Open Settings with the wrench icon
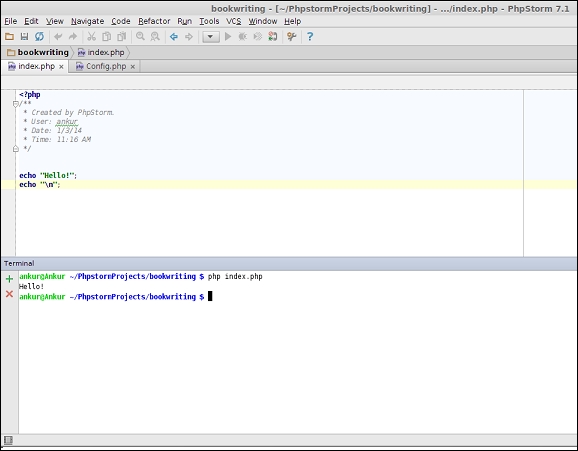This screenshot has width=578, height=451. 292,36
